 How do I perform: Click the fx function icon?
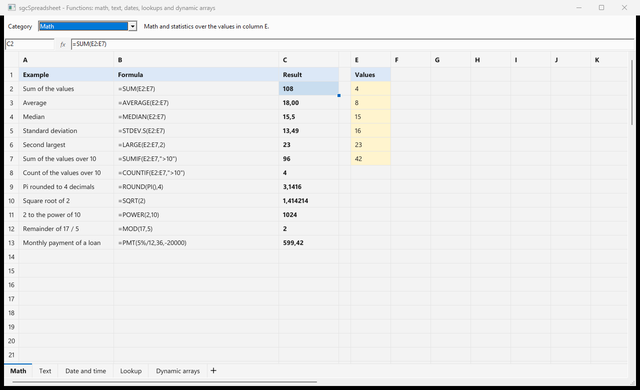tap(62, 44)
